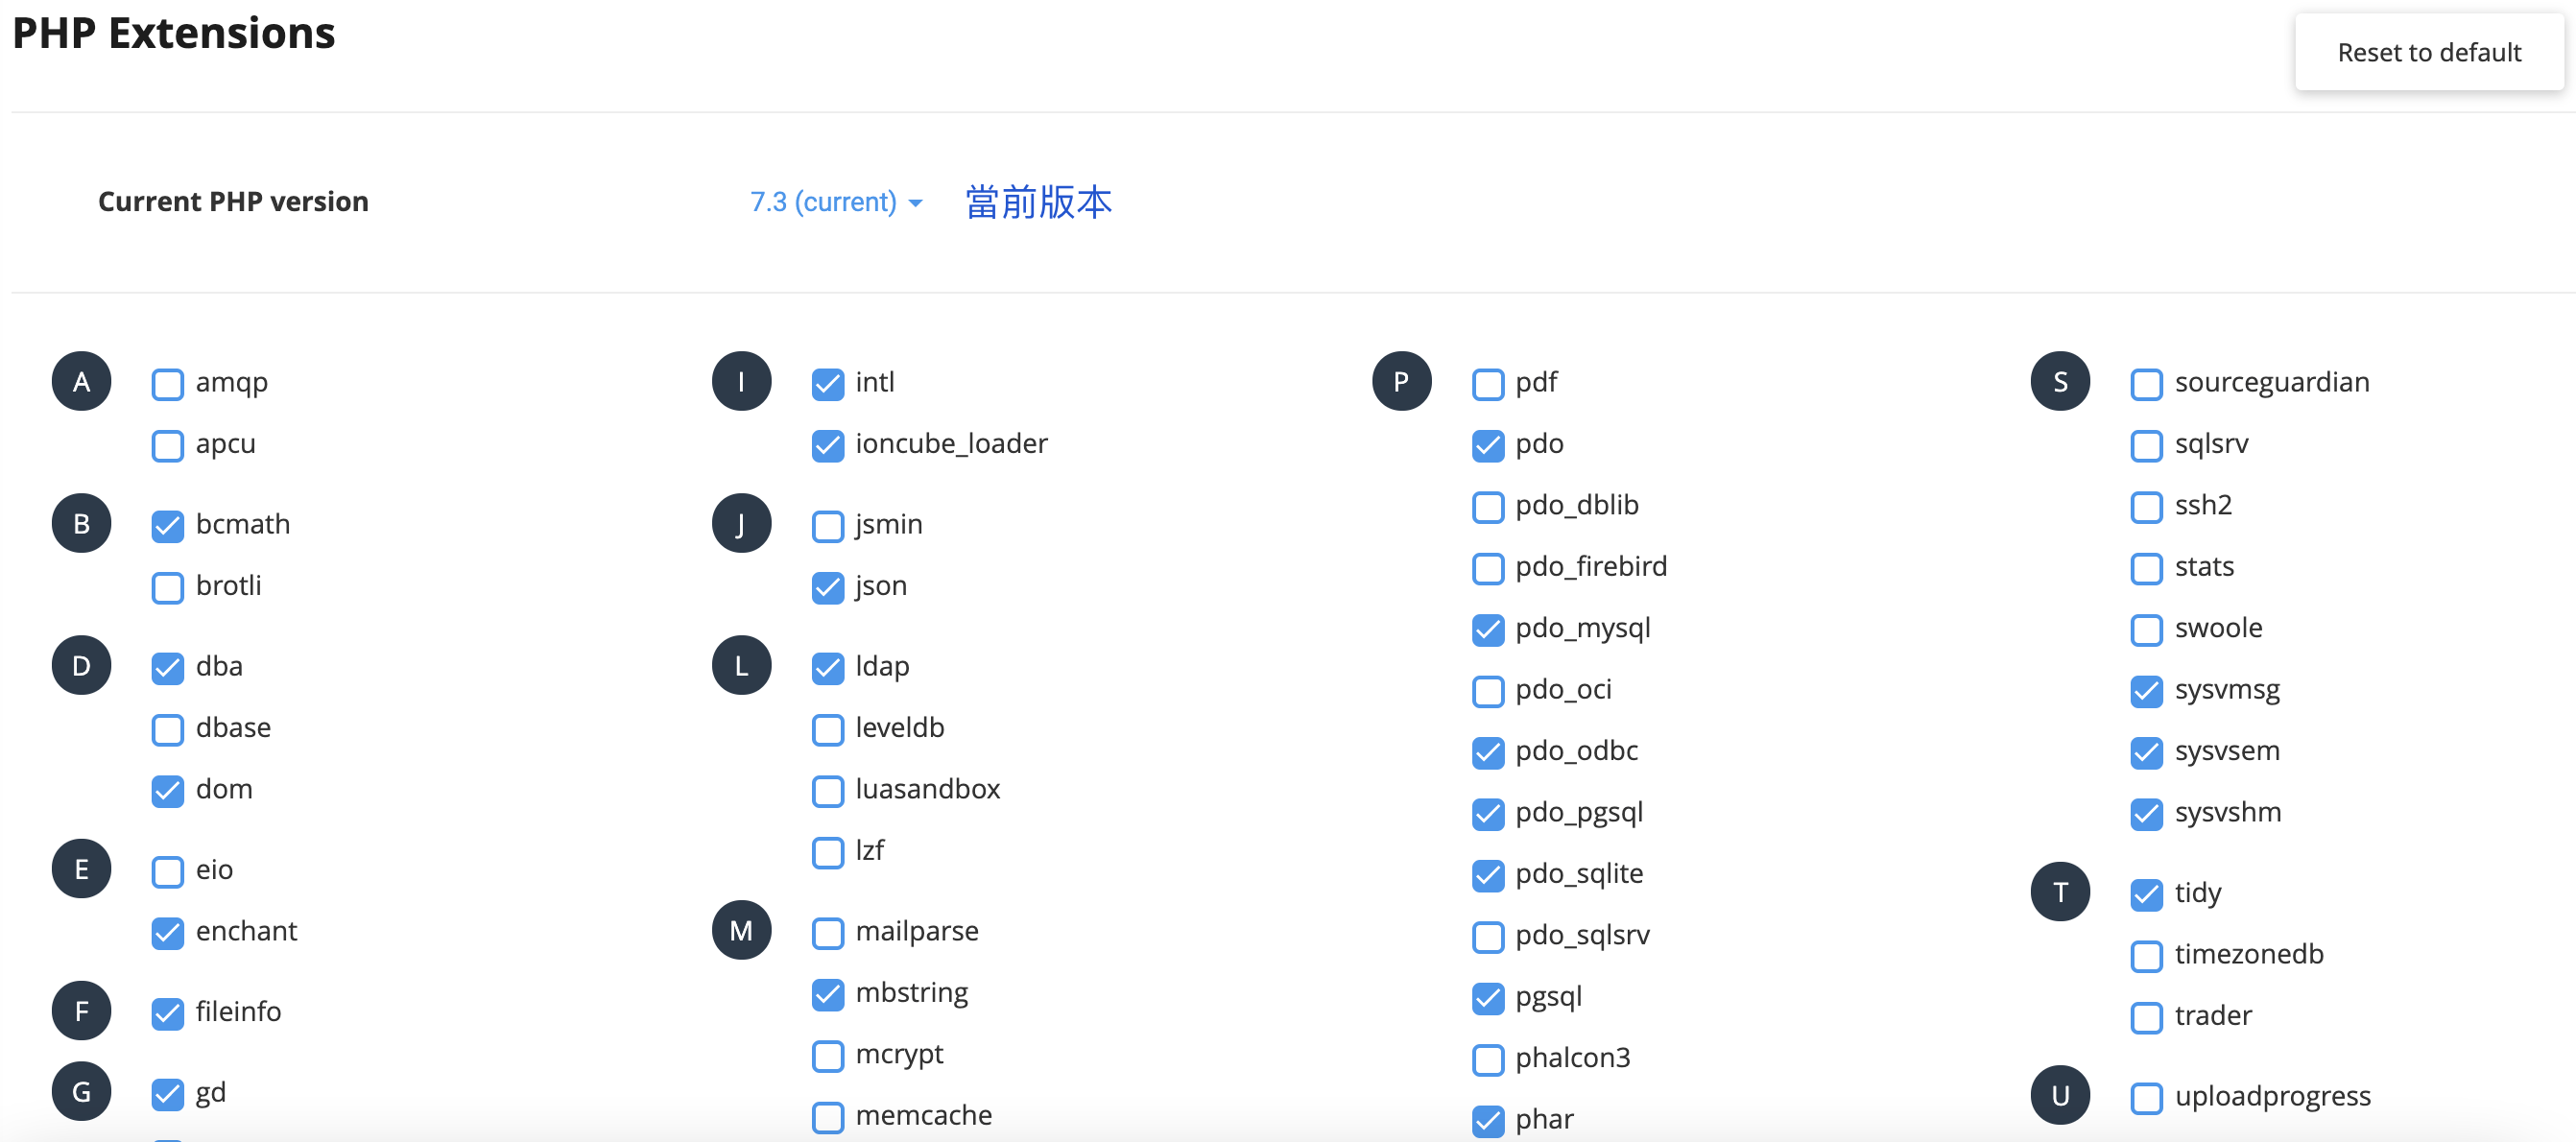The width and height of the screenshot is (2576, 1142).
Task: Click the section badge for letter G
Action: [x=81, y=1091]
